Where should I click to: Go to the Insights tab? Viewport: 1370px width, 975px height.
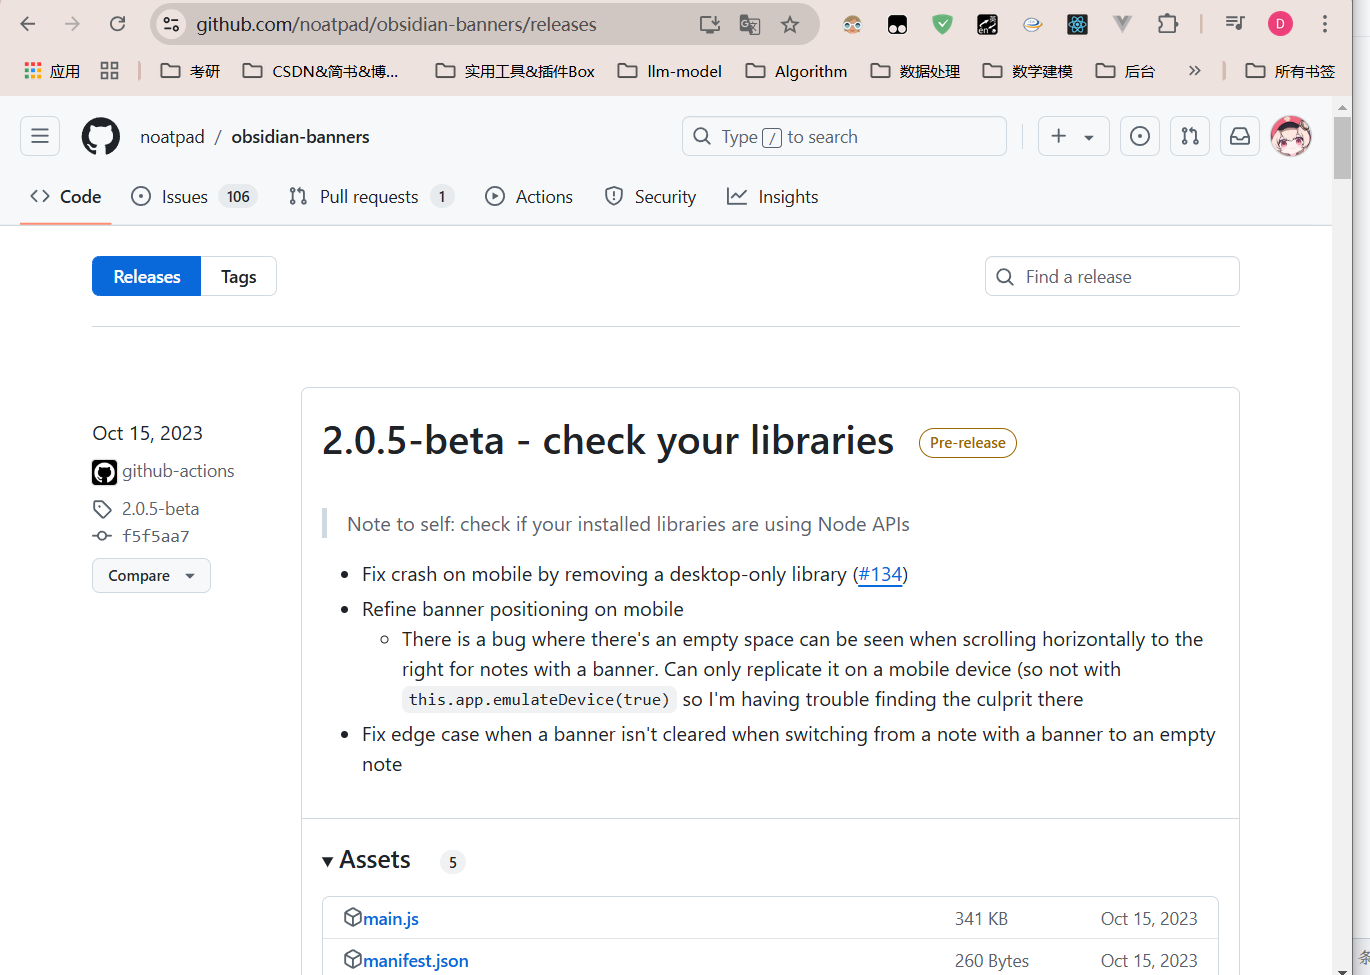tap(772, 197)
